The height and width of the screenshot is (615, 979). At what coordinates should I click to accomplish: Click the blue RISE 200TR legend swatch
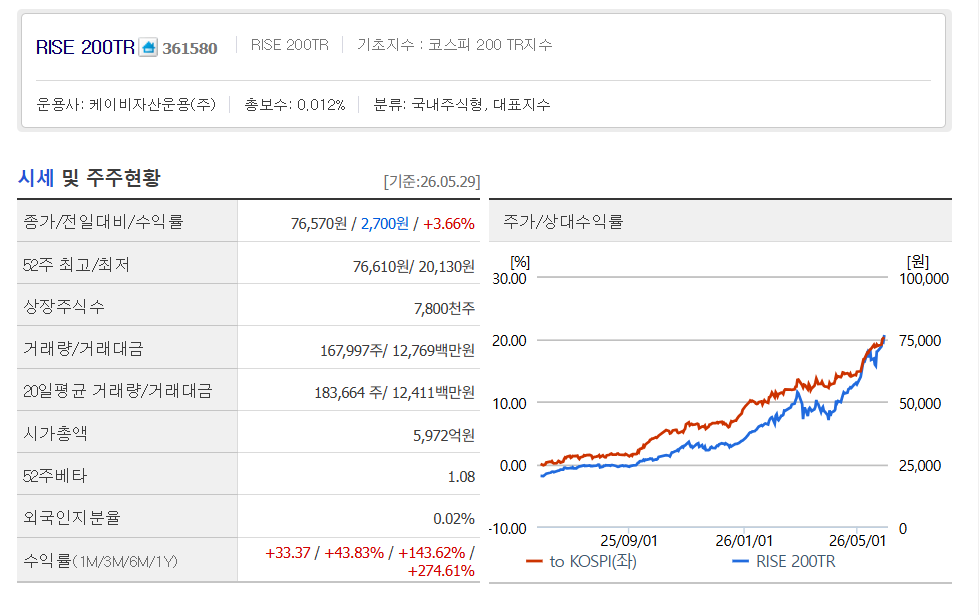coord(740,561)
